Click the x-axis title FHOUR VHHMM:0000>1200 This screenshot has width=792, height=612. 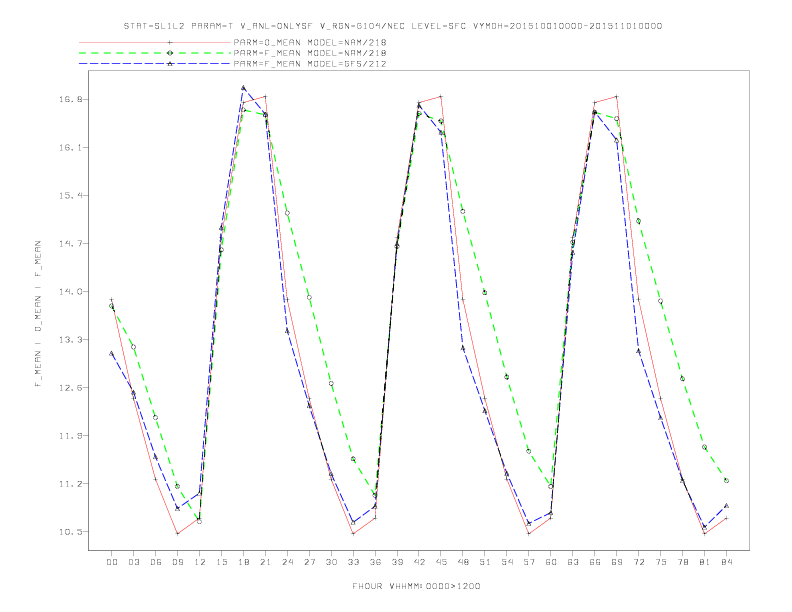(x=416, y=586)
